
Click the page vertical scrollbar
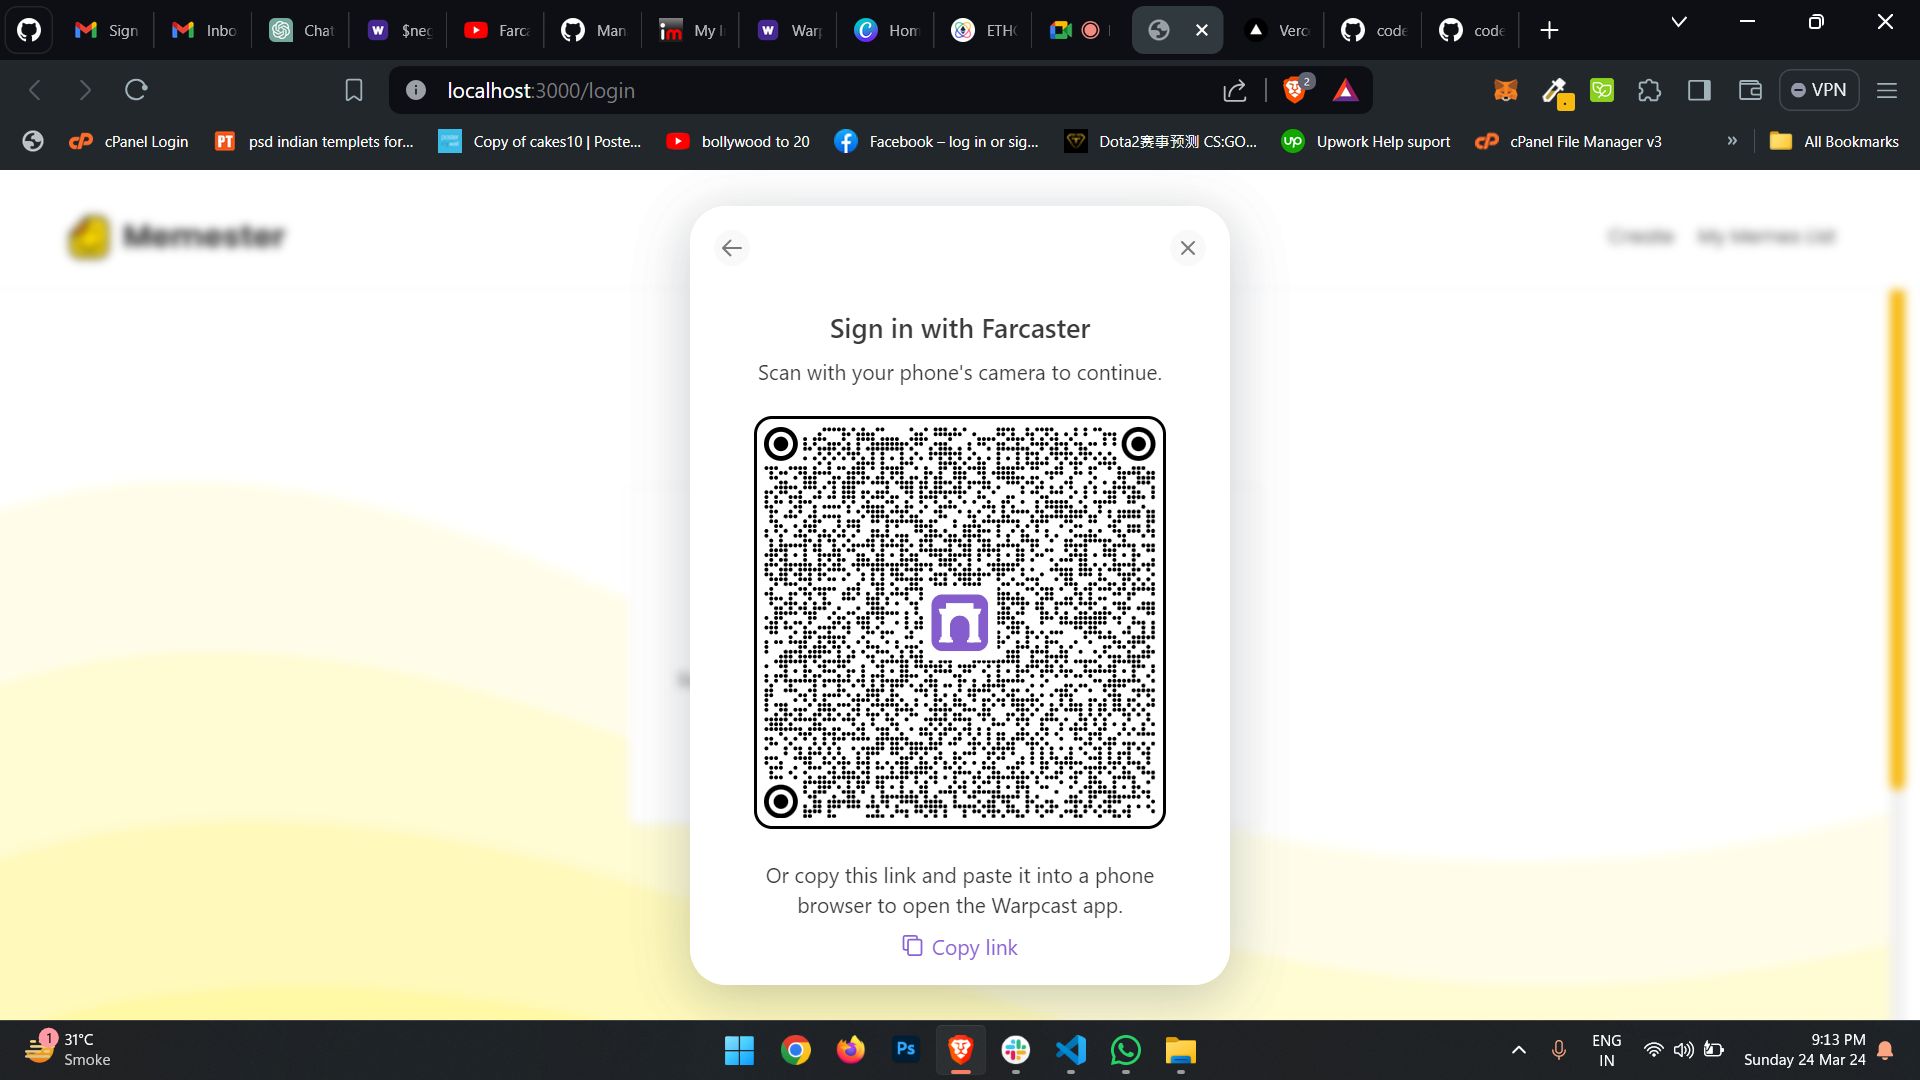point(1896,540)
